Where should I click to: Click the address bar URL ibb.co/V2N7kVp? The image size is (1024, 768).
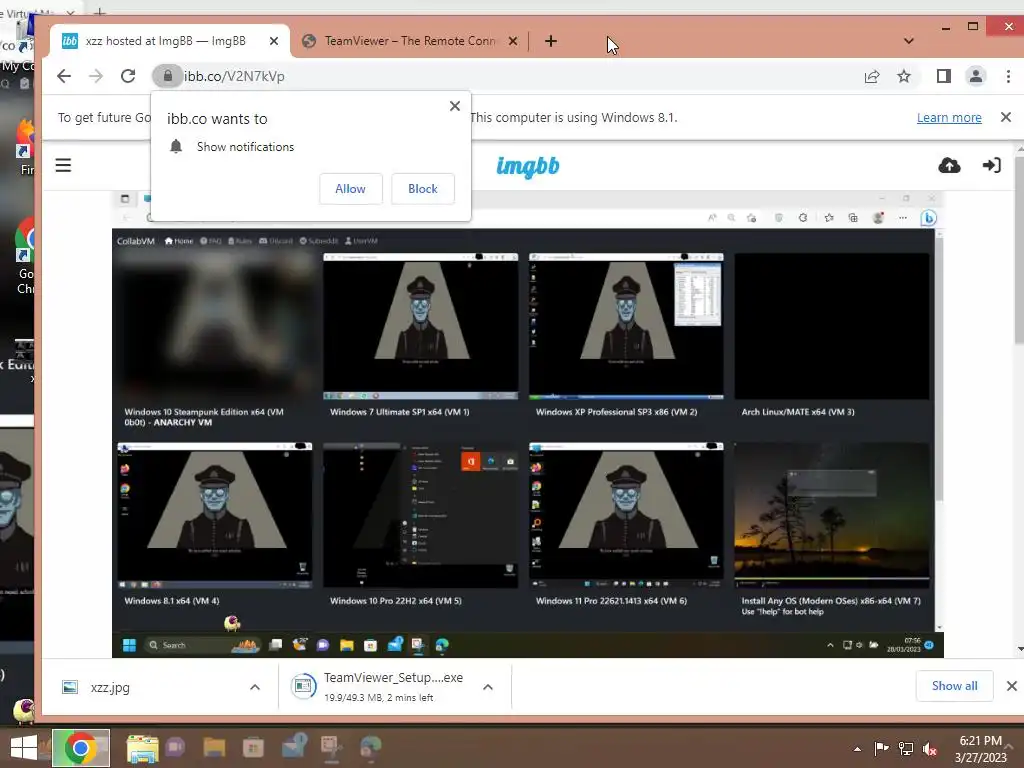click(x=234, y=76)
